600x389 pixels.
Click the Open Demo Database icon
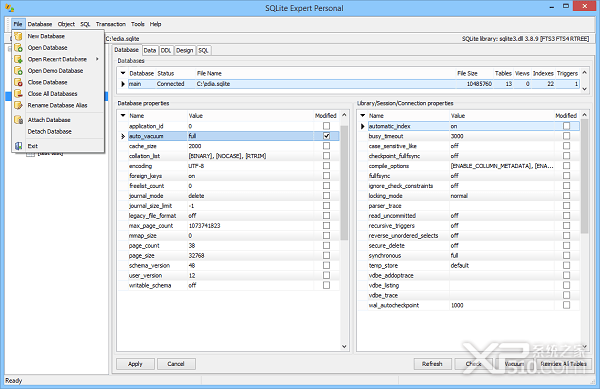(18, 71)
